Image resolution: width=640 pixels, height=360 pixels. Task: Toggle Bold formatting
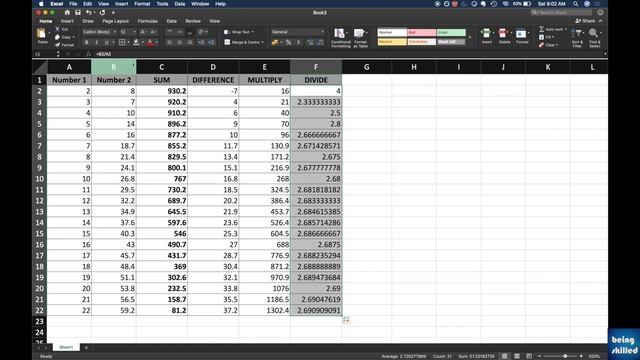point(87,42)
